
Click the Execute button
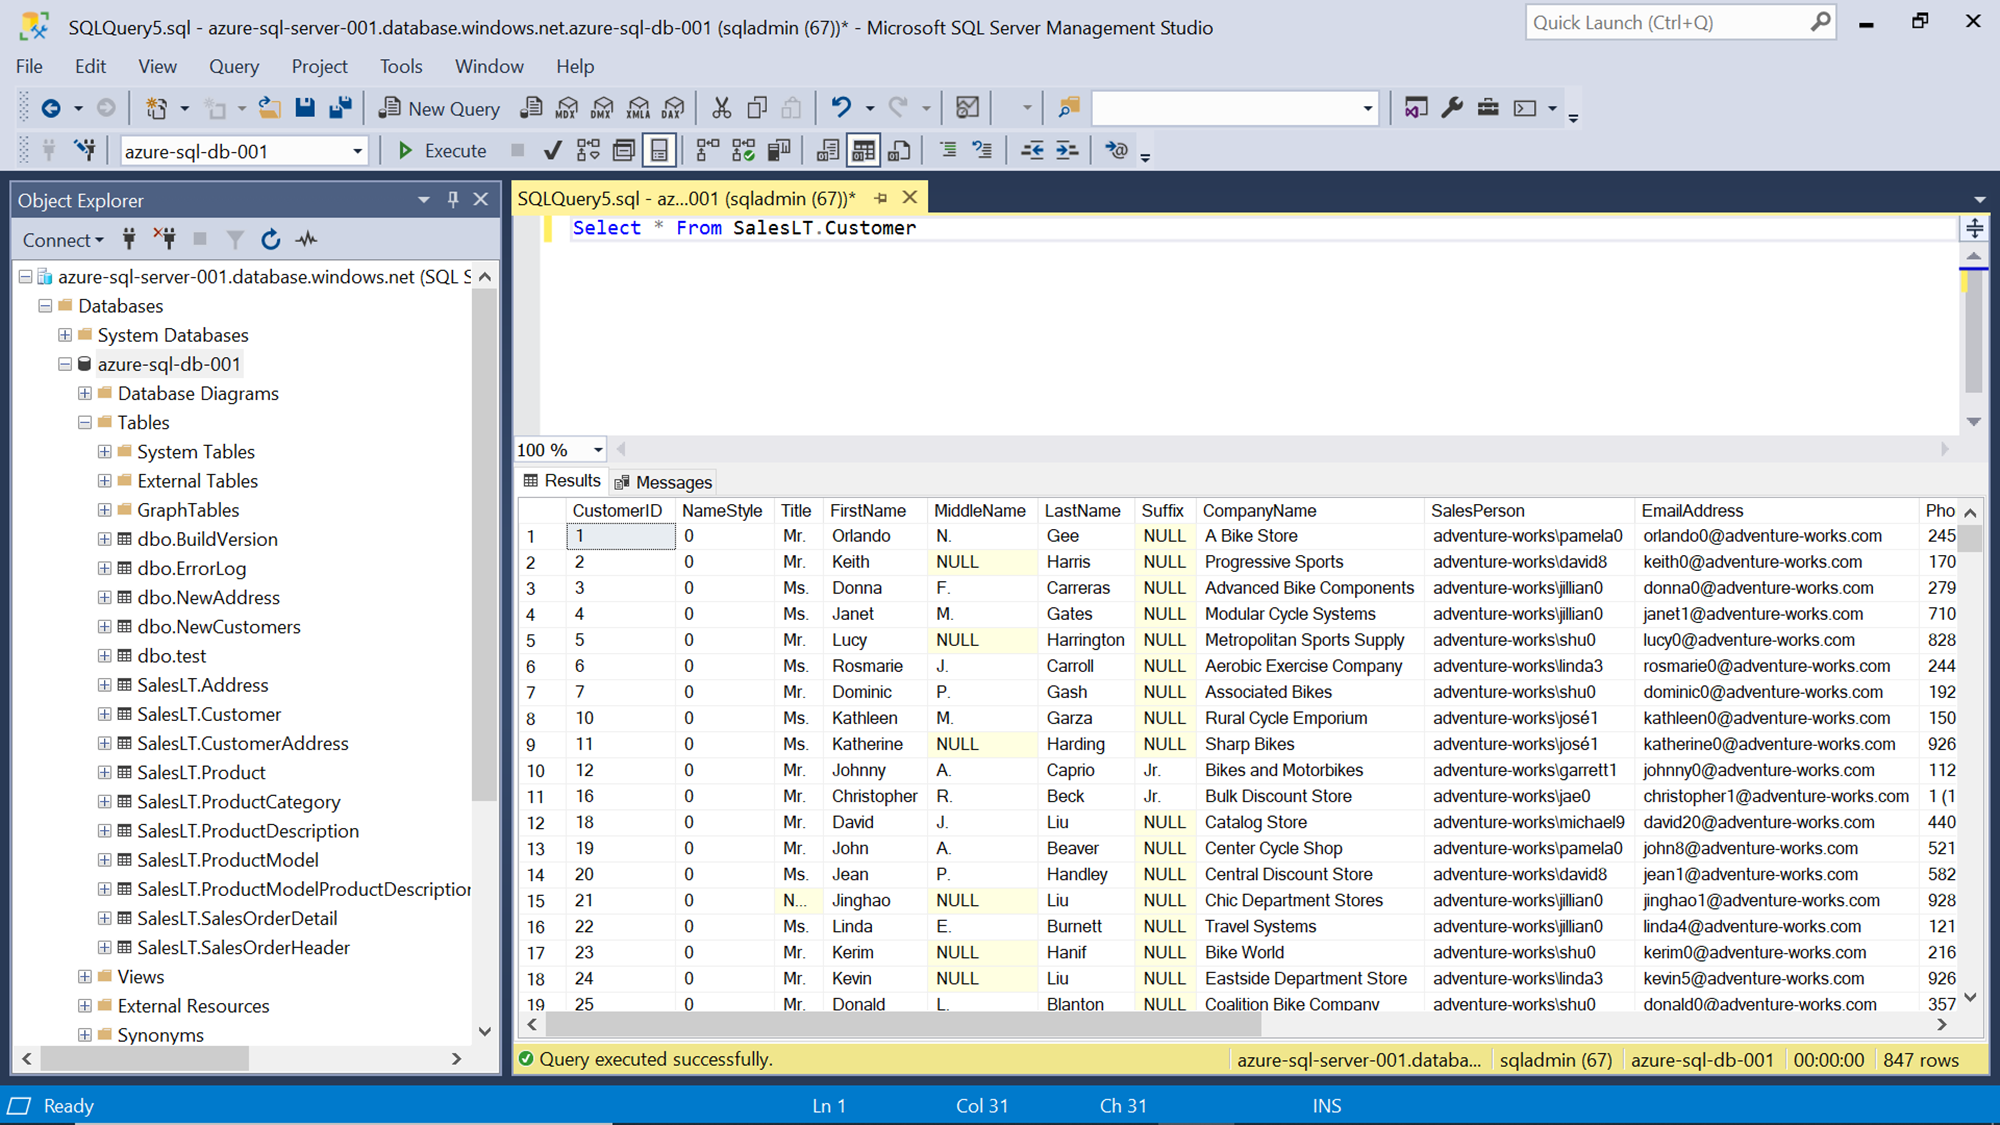click(x=441, y=151)
